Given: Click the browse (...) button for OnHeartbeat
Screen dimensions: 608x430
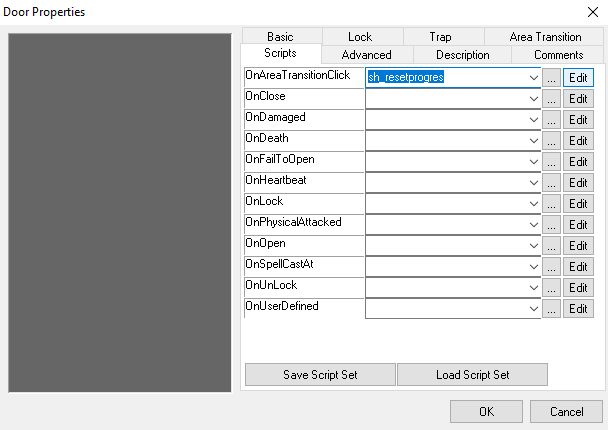Looking at the screenshot, I should tap(552, 183).
